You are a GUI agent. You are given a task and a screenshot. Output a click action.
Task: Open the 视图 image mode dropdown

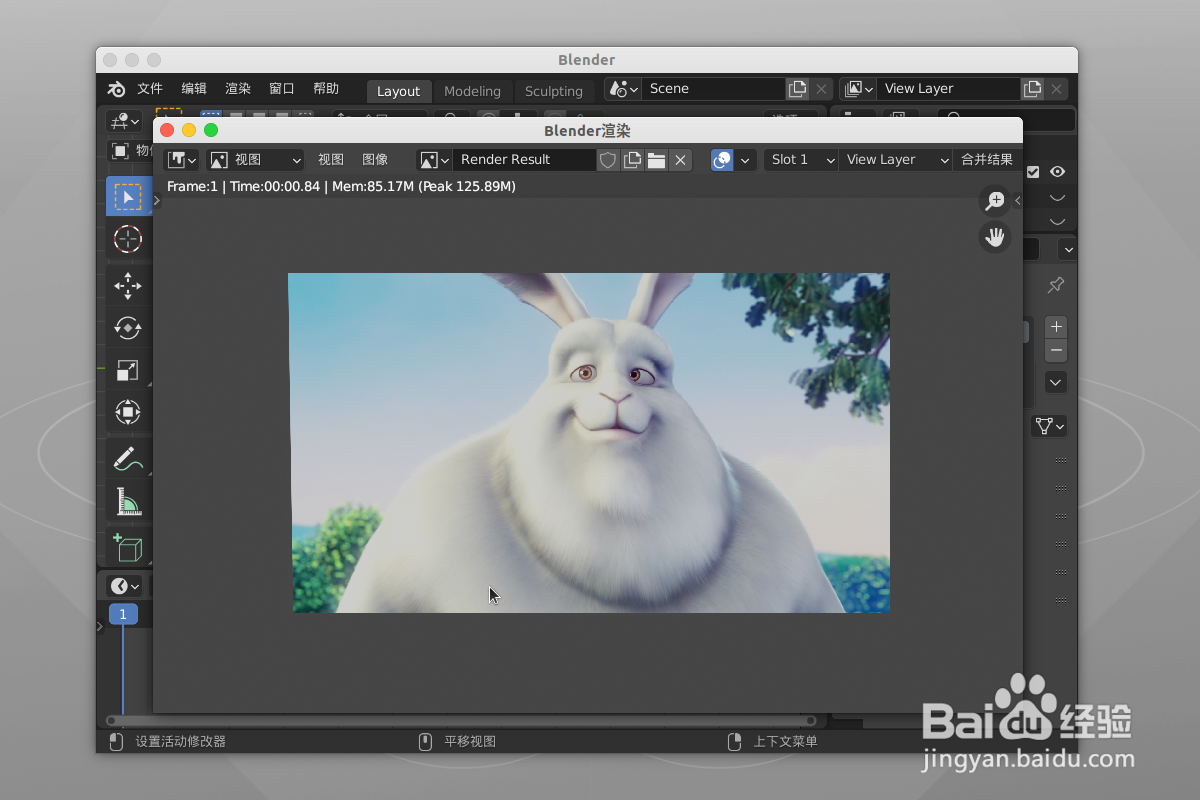click(255, 160)
